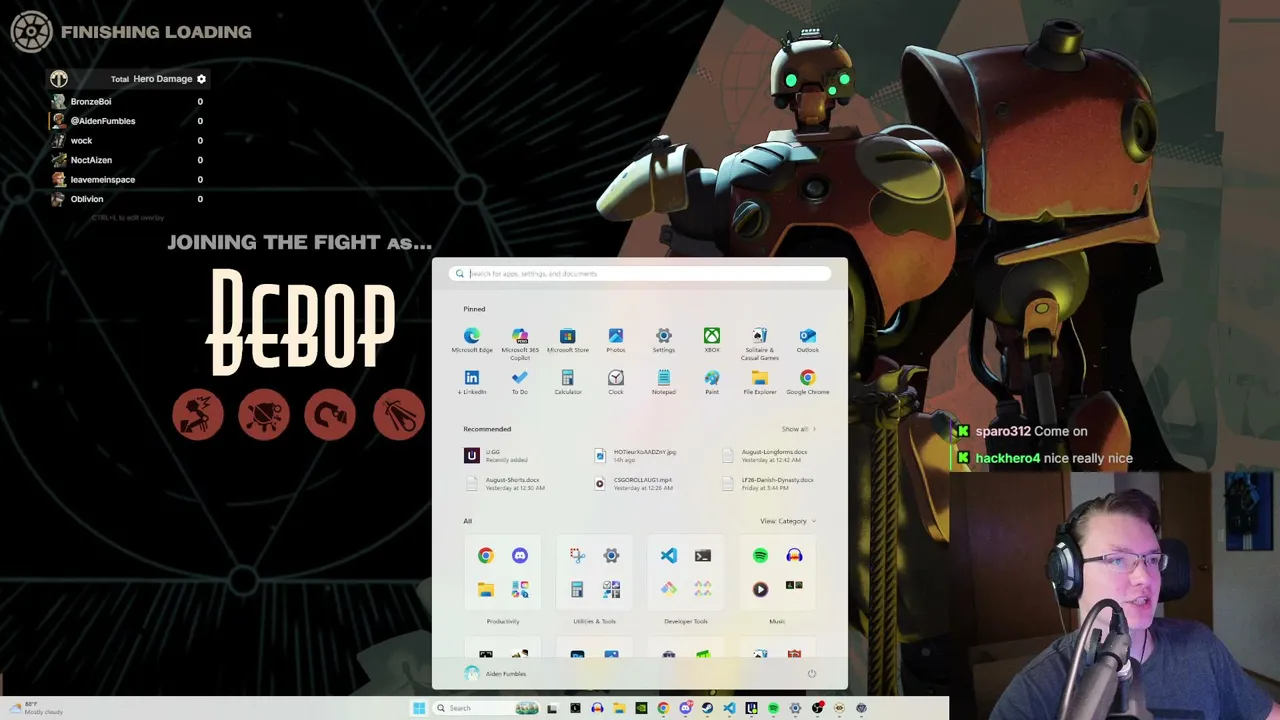Select leavemeinspace in damage overlay

(x=128, y=180)
